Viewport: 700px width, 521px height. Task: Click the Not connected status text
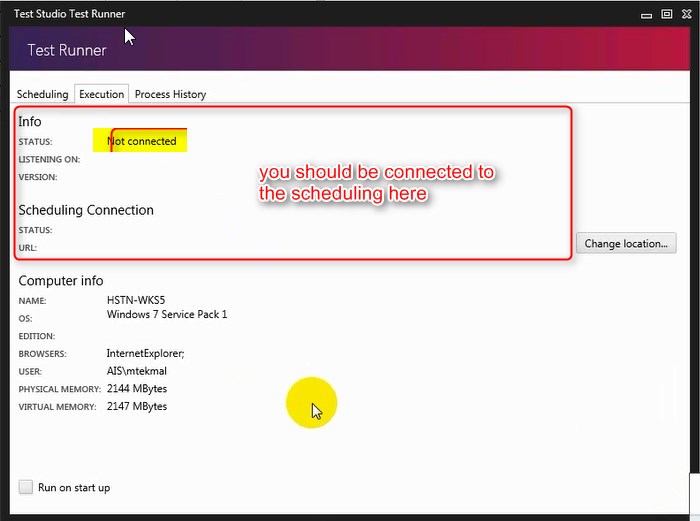click(x=142, y=141)
